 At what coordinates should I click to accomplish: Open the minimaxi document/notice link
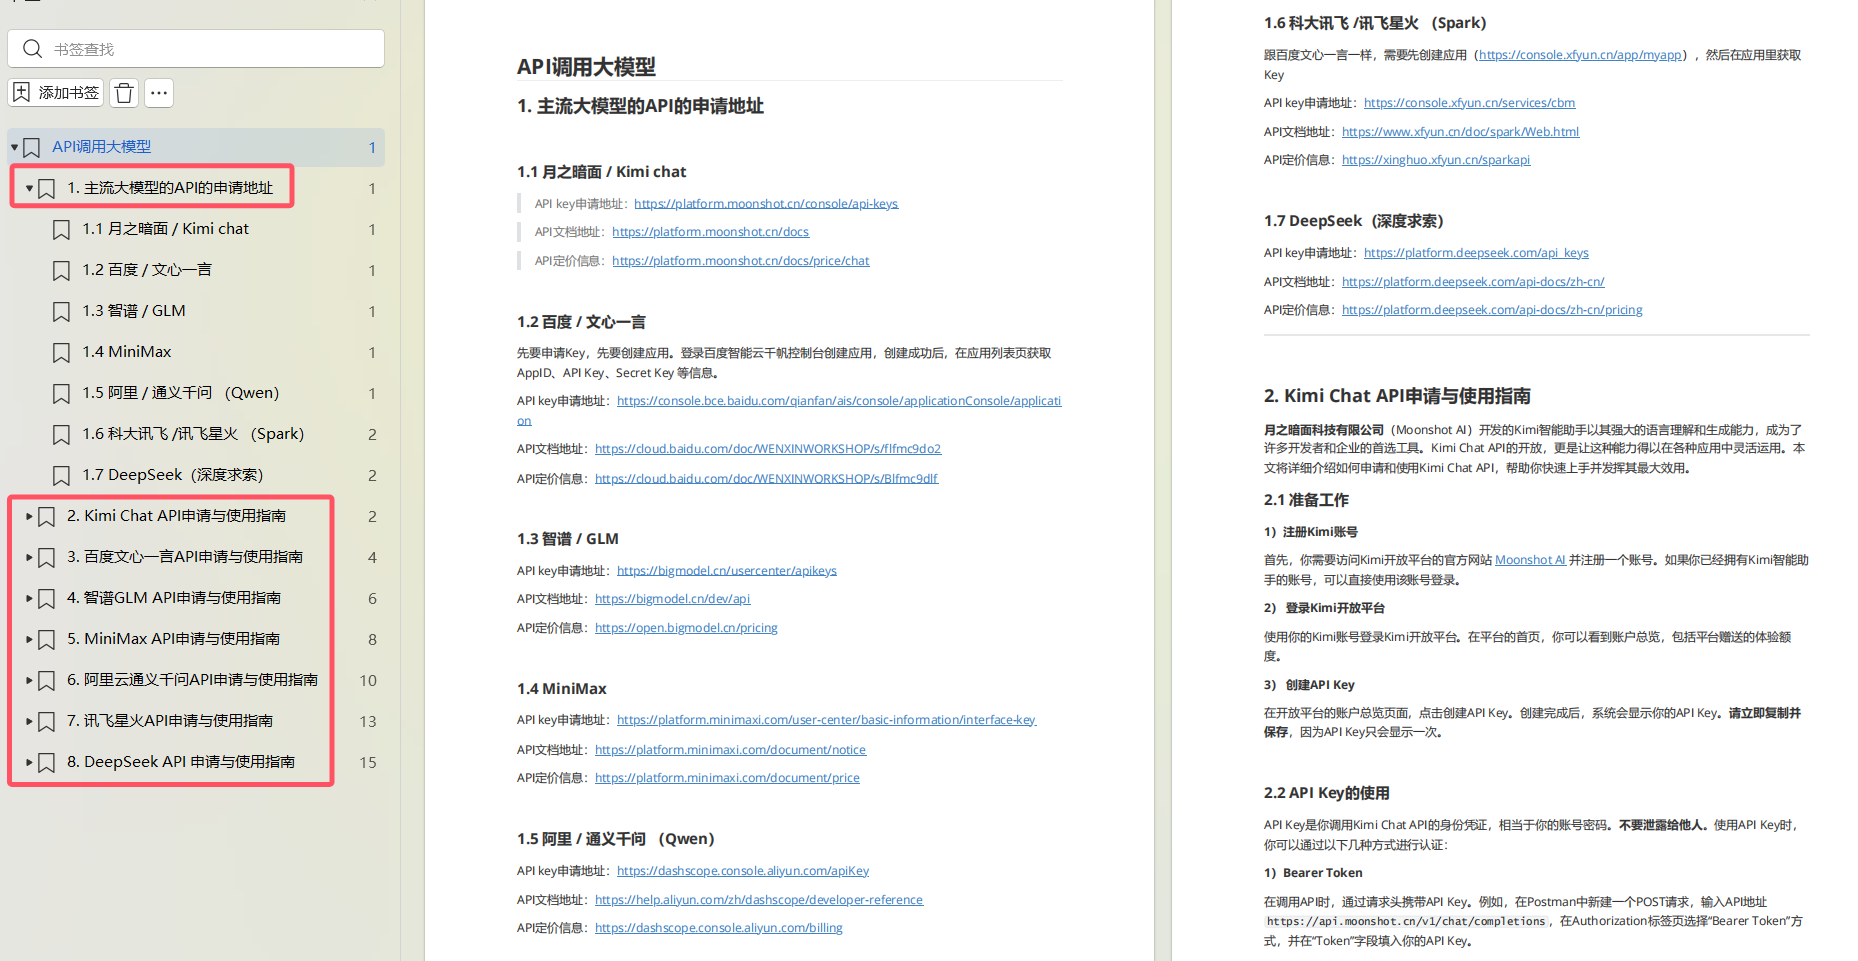(x=730, y=750)
